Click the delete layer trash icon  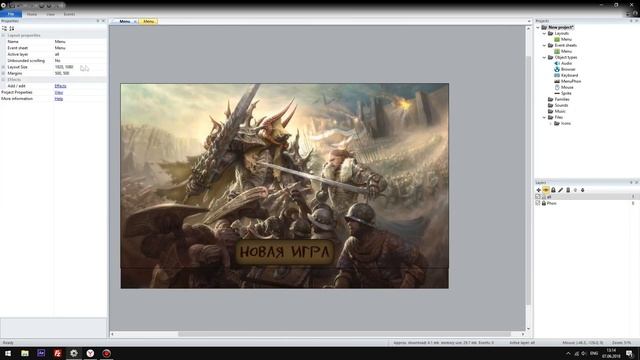click(568, 190)
